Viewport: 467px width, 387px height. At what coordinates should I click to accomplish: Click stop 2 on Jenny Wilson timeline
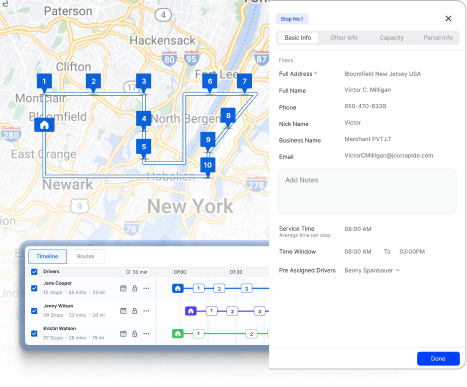click(x=232, y=311)
